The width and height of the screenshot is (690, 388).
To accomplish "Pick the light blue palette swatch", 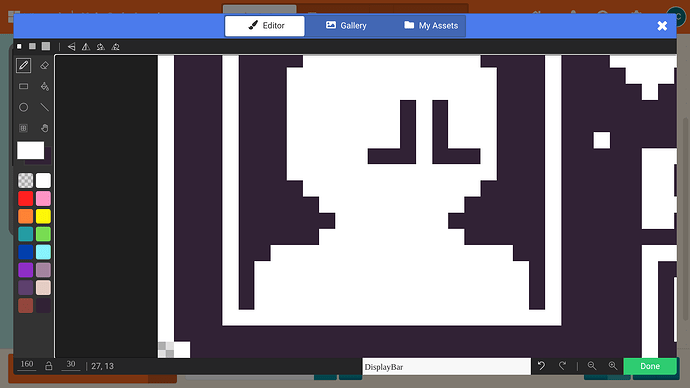I will (43, 252).
